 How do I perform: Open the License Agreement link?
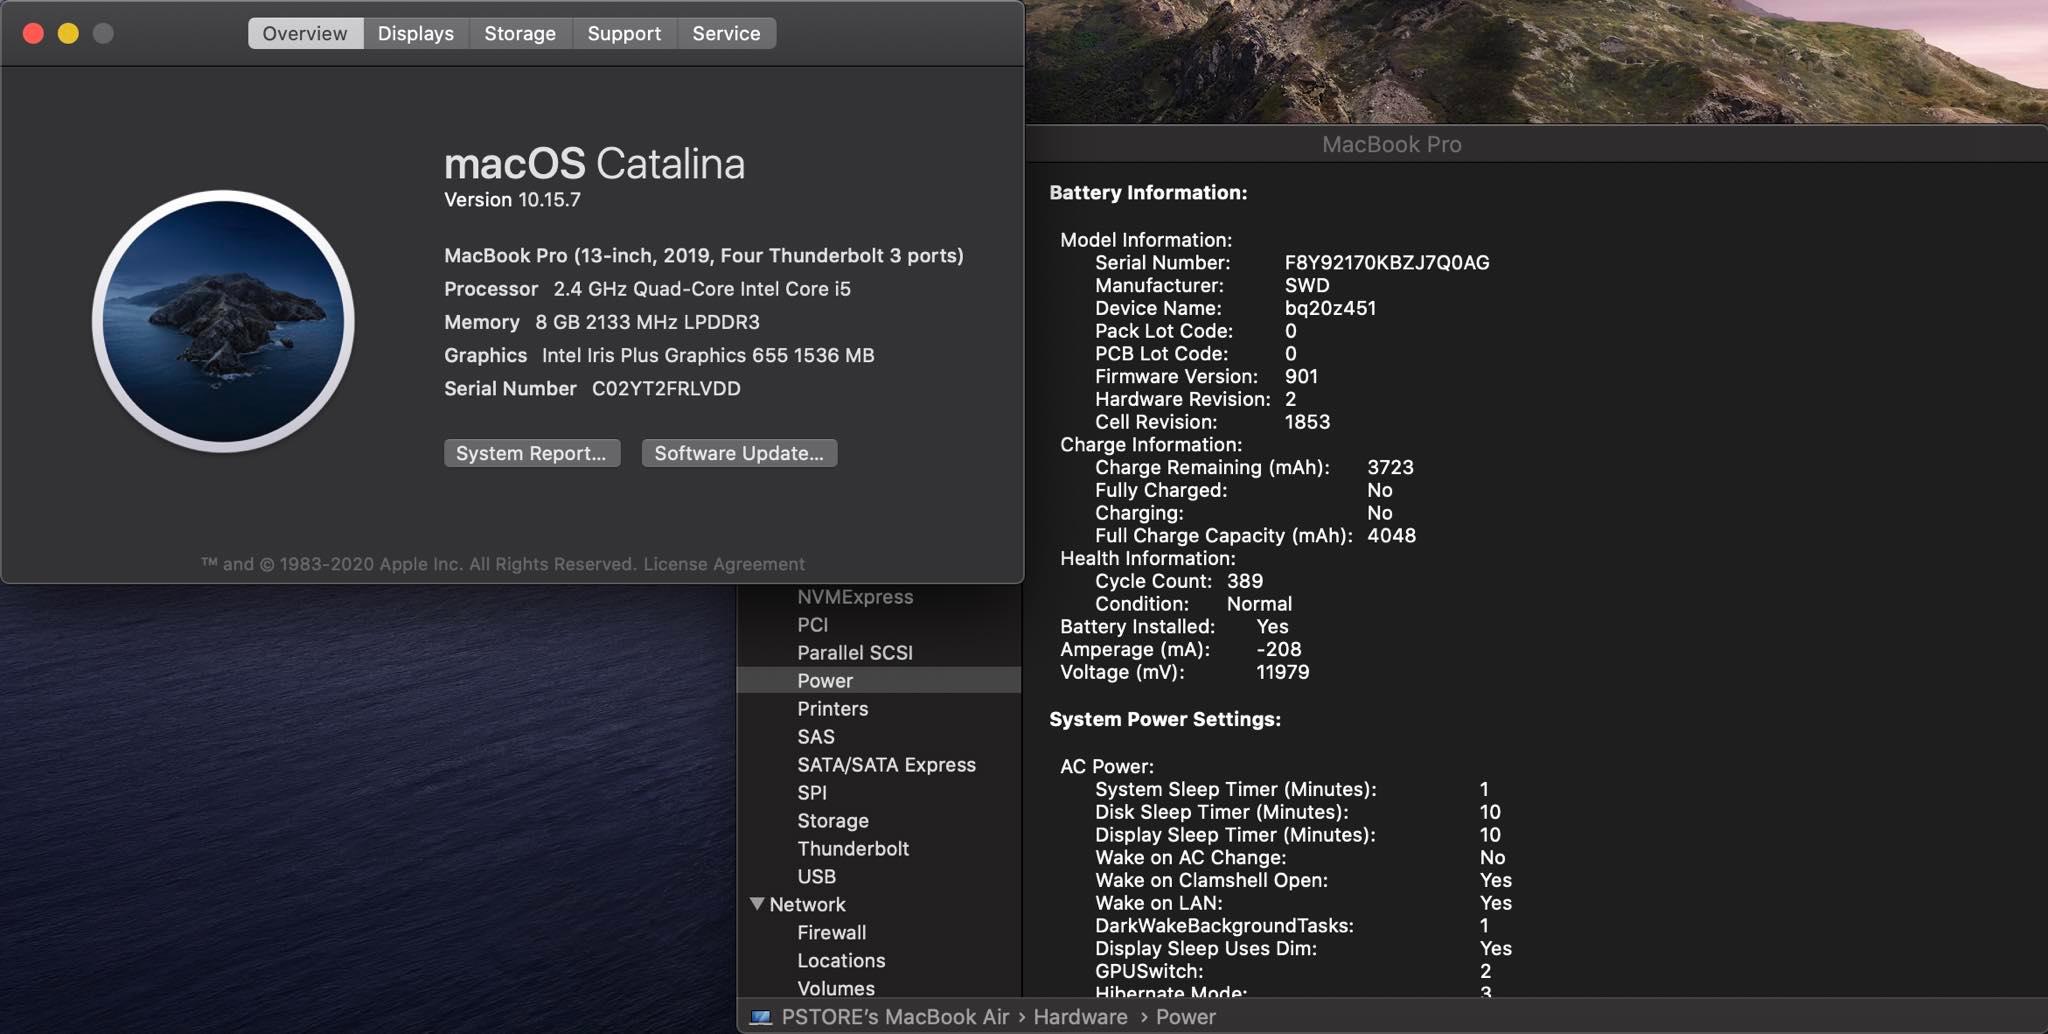(x=723, y=564)
